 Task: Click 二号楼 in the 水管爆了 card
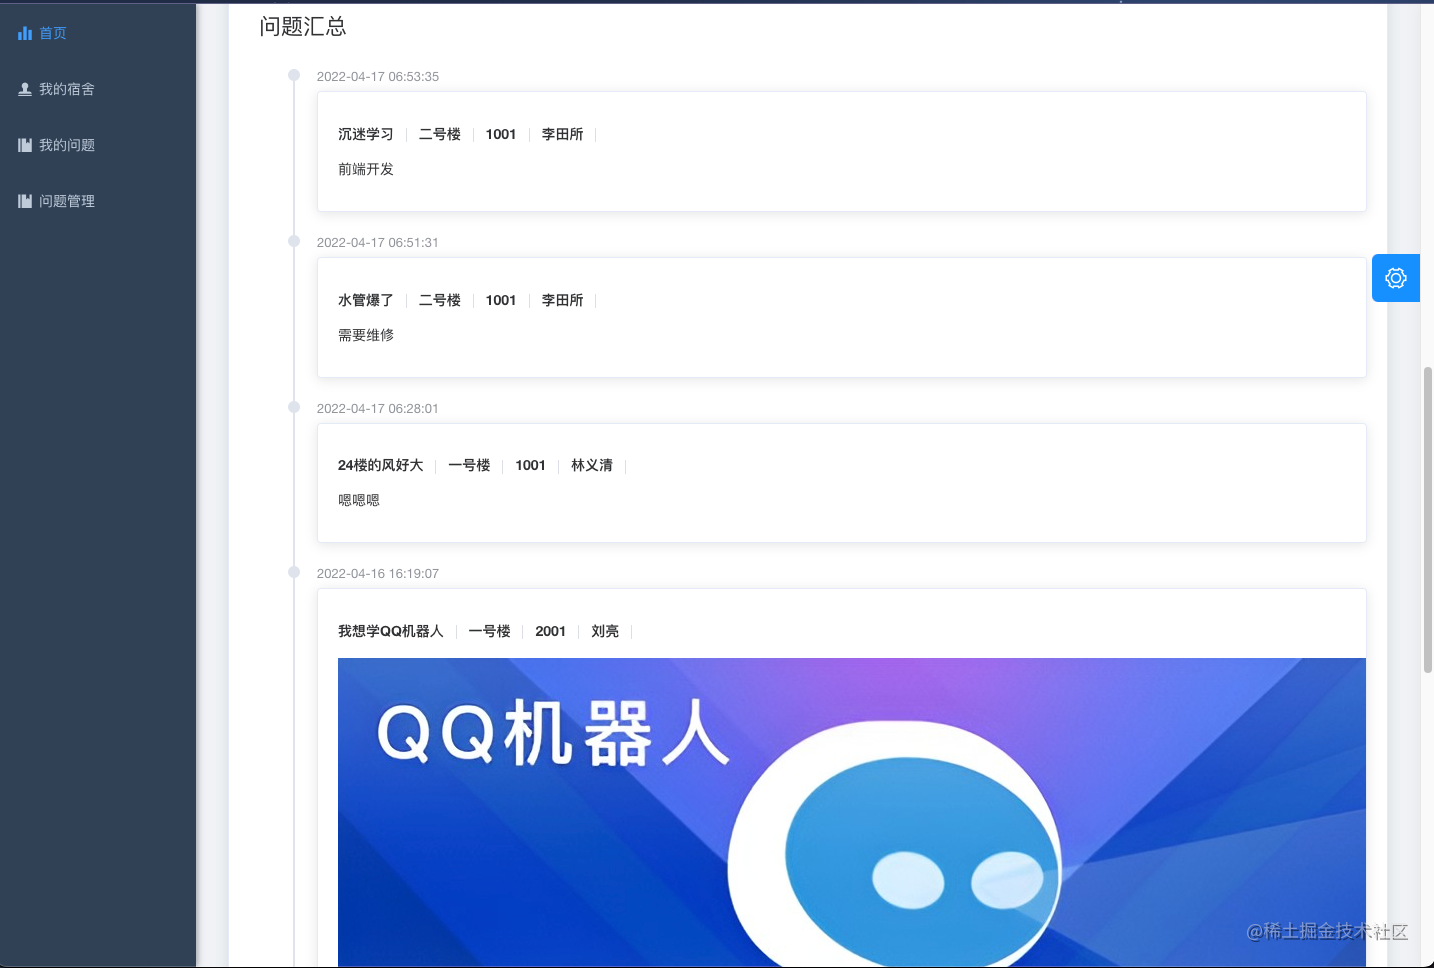[x=440, y=300]
